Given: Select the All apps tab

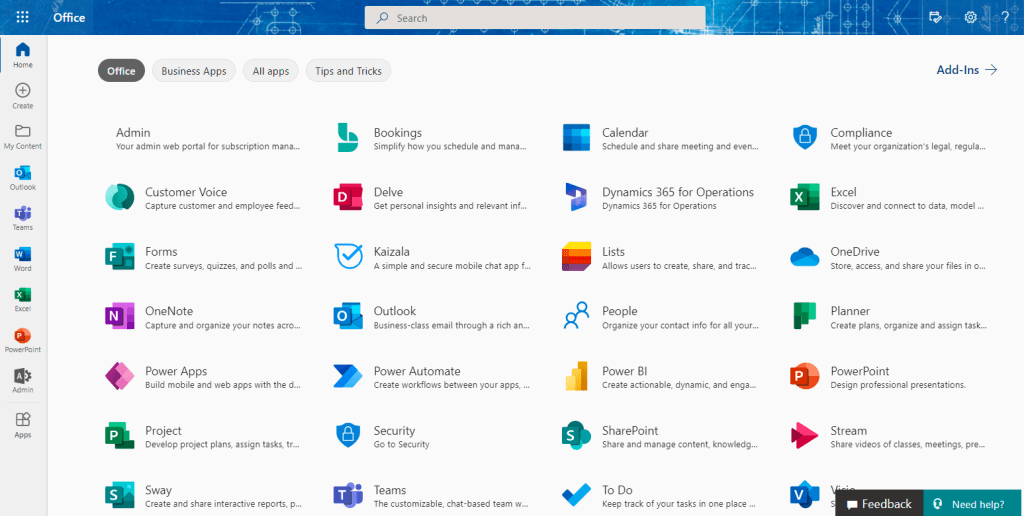Looking at the screenshot, I should [x=271, y=71].
